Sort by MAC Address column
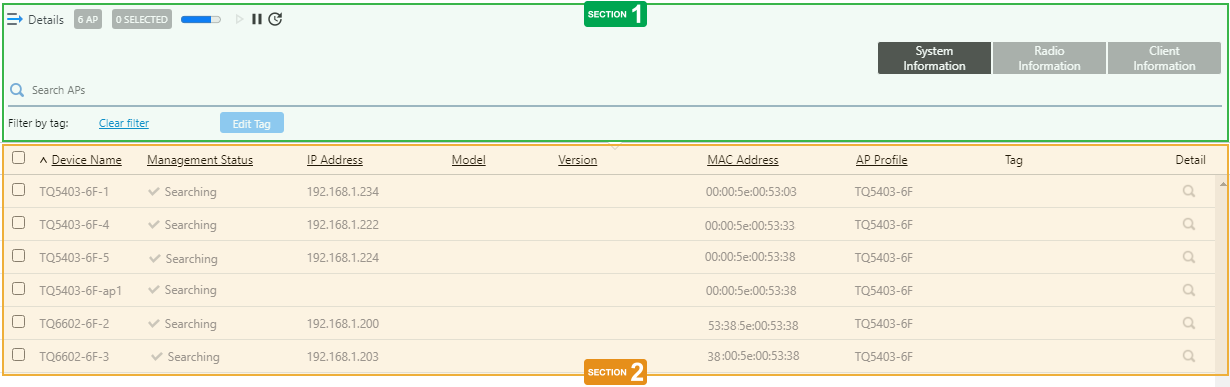1230x387 pixels. click(x=743, y=160)
